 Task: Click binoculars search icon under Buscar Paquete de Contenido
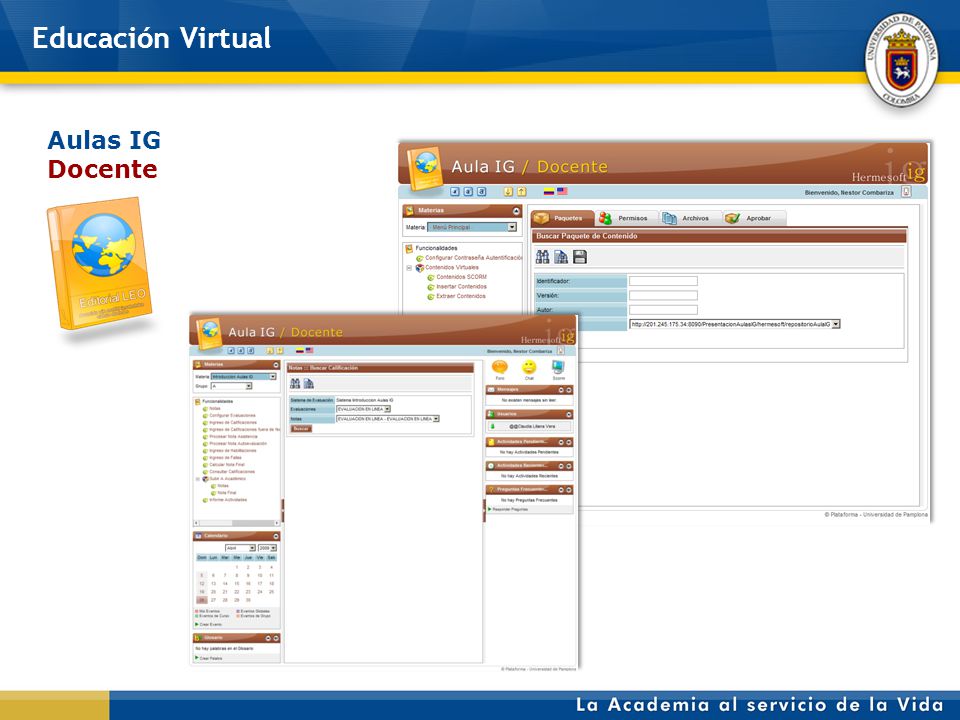[x=542, y=257]
